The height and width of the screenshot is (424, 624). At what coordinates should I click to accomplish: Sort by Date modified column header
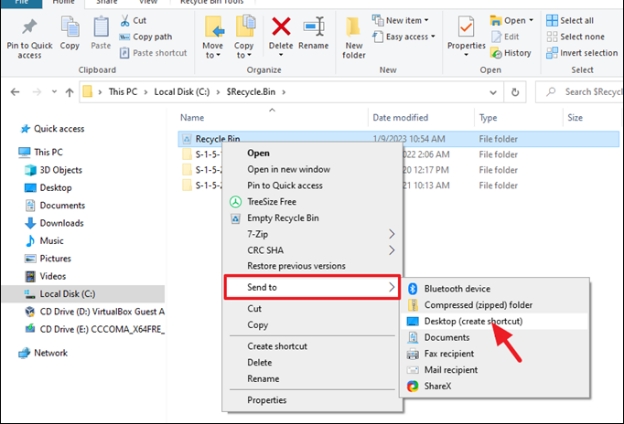(400, 117)
